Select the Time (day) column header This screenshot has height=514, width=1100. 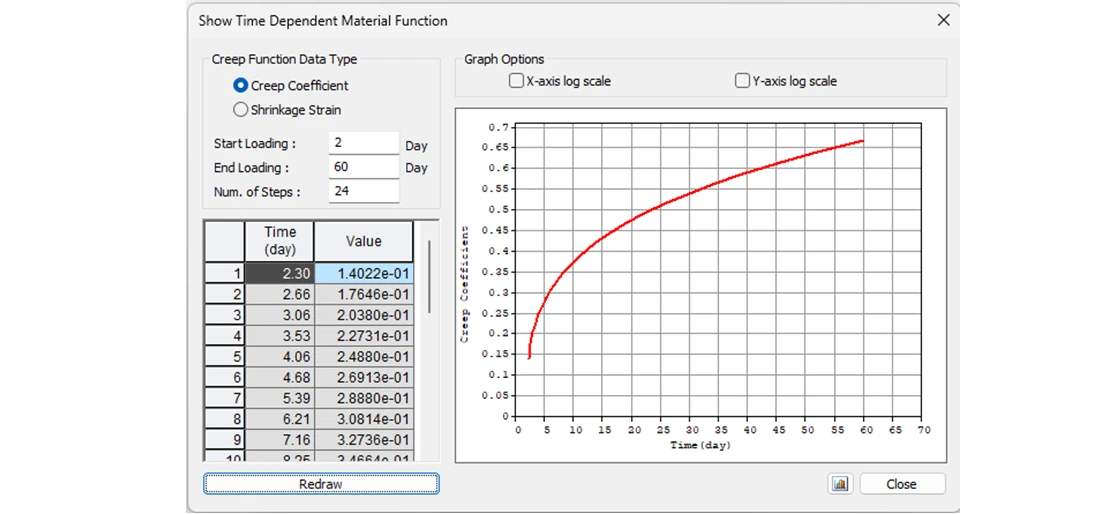click(279, 241)
